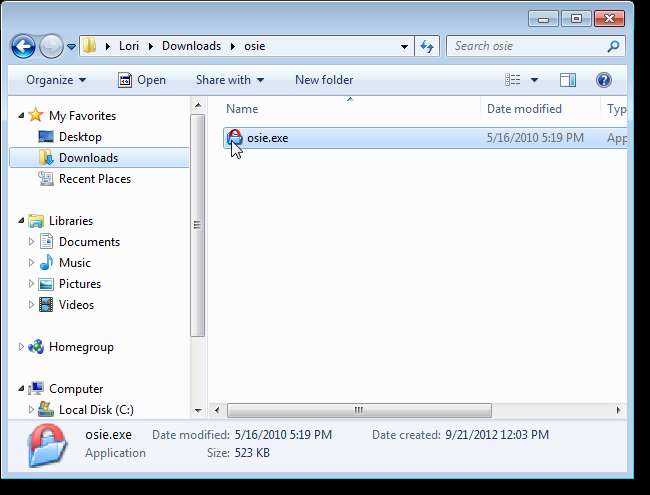Expand the arrow before osie breadcrumb
Screen dimensions: 650x495
click(x=233, y=46)
